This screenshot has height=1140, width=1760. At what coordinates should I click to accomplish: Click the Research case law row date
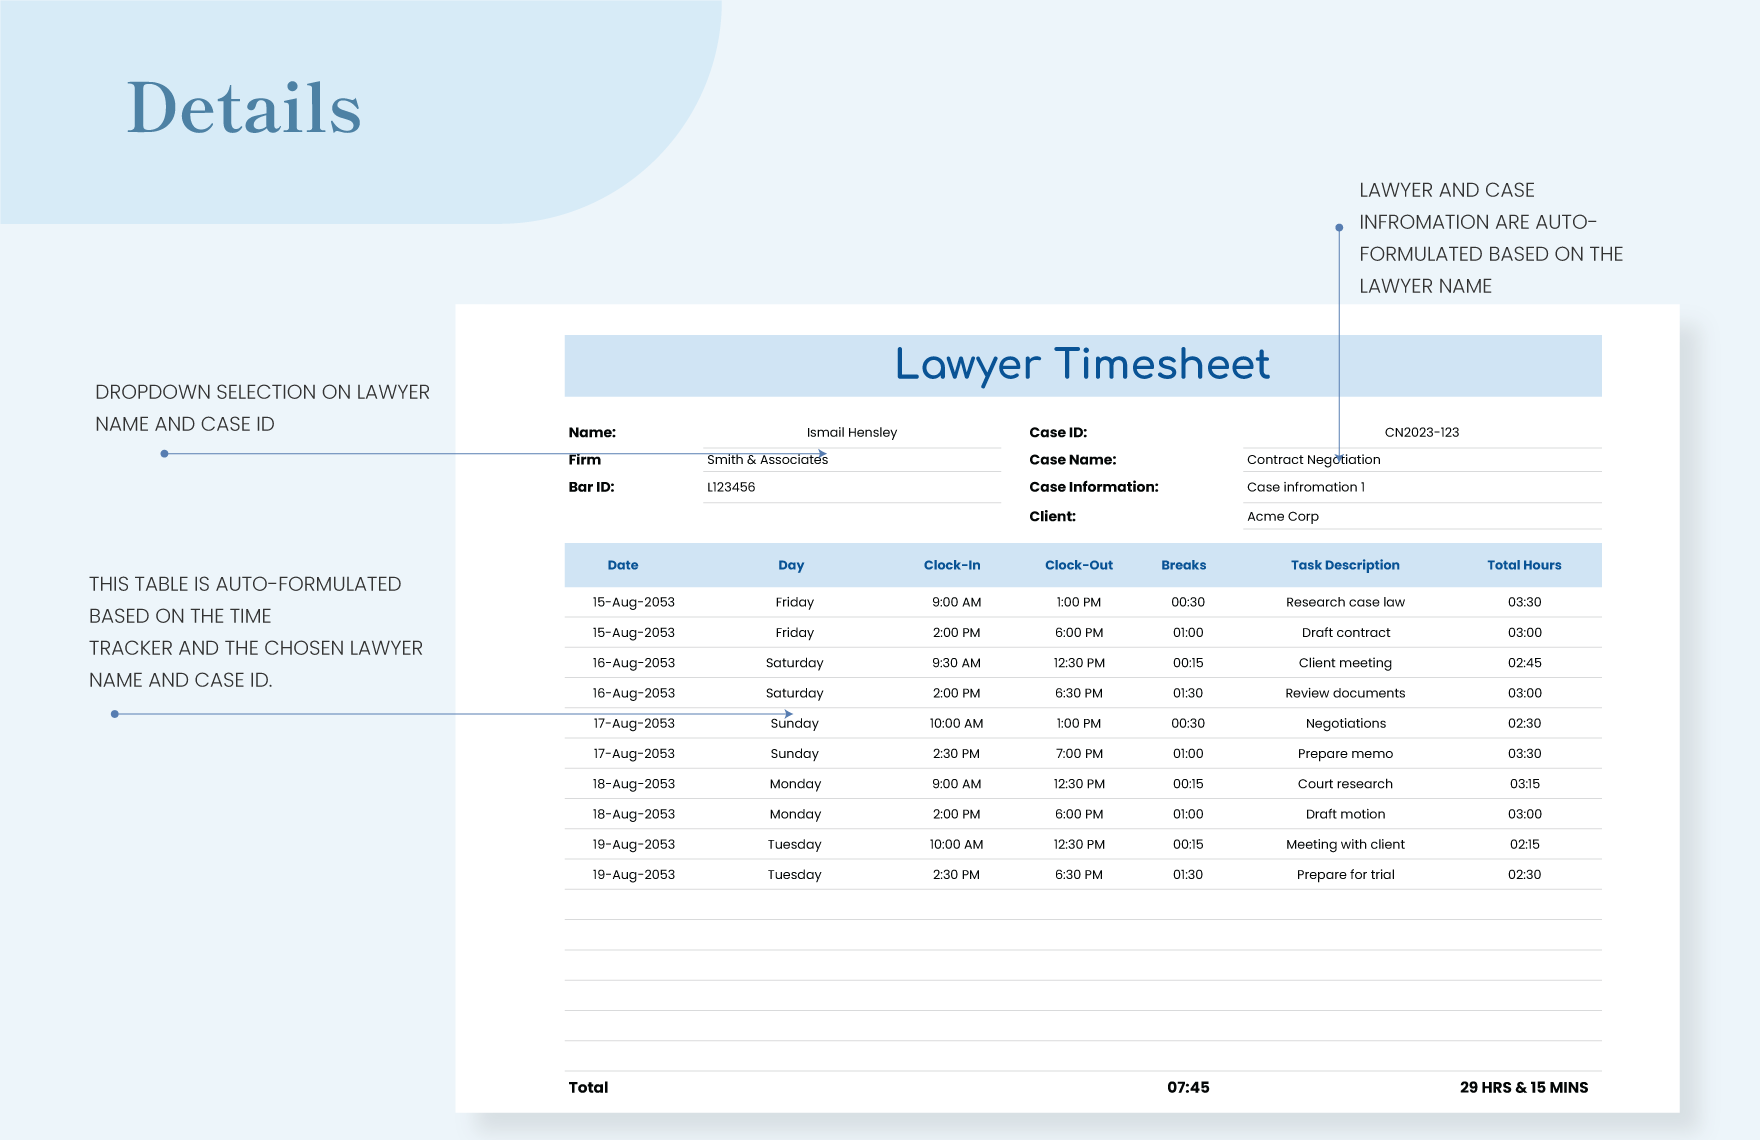coord(633,602)
